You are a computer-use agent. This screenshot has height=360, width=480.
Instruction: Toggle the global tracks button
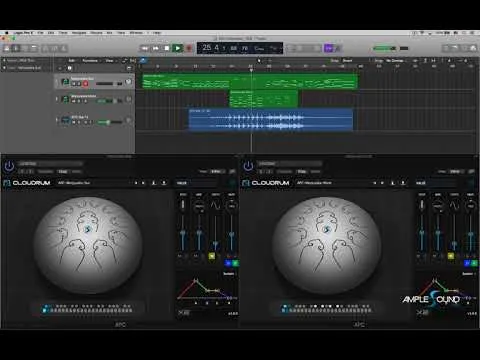click(129, 68)
